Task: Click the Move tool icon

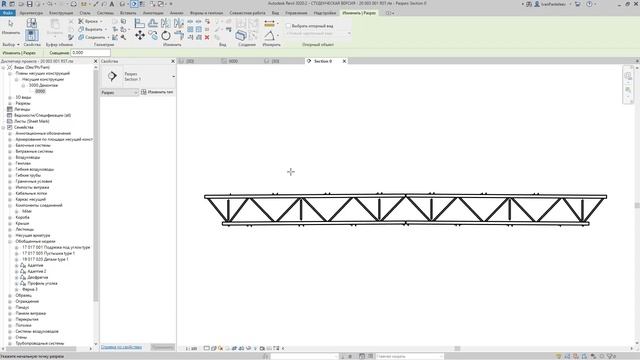Action: click(140, 36)
